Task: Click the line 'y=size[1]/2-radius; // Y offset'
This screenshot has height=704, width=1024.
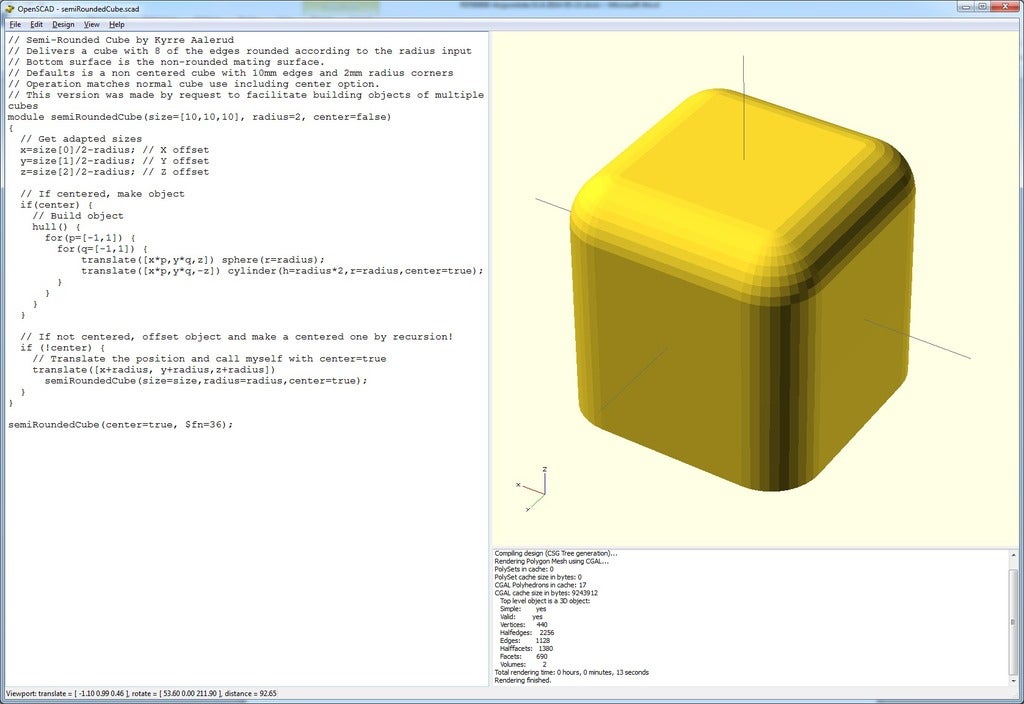Action: 114,161
